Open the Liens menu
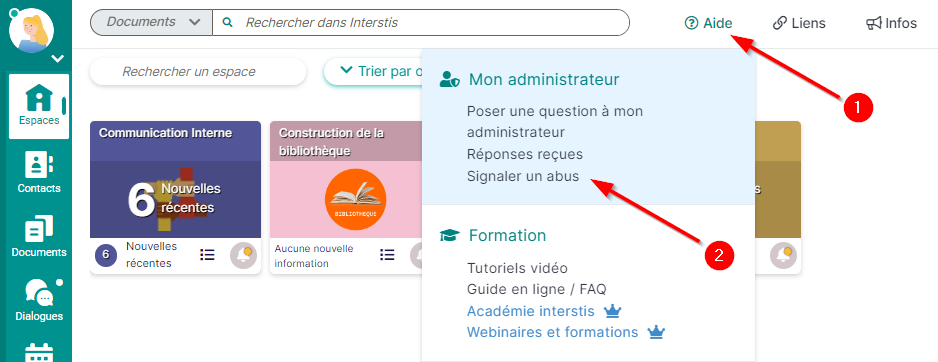This screenshot has height=362, width=938. (x=799, y=23)
